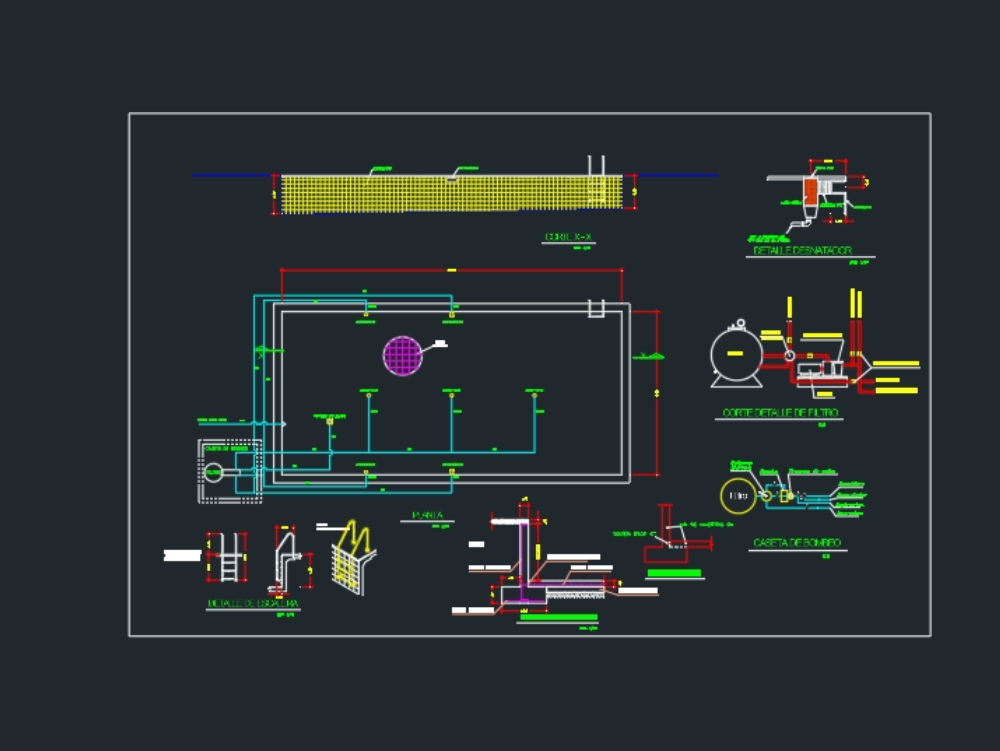This screenshot has width=1000, height=751.
Task: Click the DETALLE DE ESCALERA title
Action: click(x=253, y=604)
